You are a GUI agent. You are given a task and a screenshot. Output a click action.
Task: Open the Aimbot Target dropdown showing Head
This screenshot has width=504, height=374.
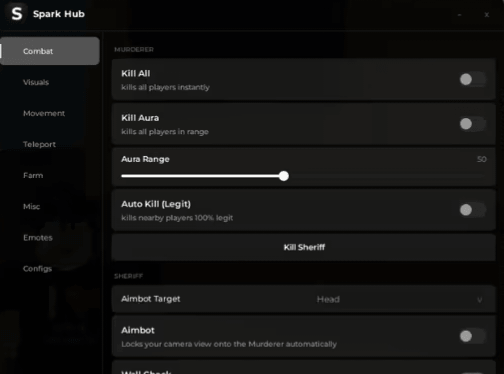coord(303,299)
